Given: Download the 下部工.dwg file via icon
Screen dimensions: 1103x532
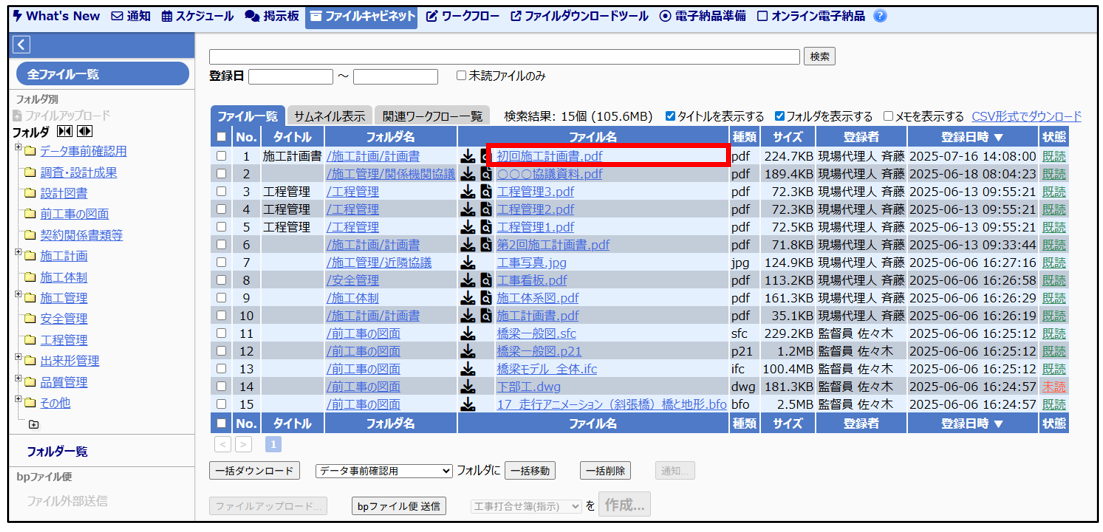Looking at the screenshot, I should 467,386.
